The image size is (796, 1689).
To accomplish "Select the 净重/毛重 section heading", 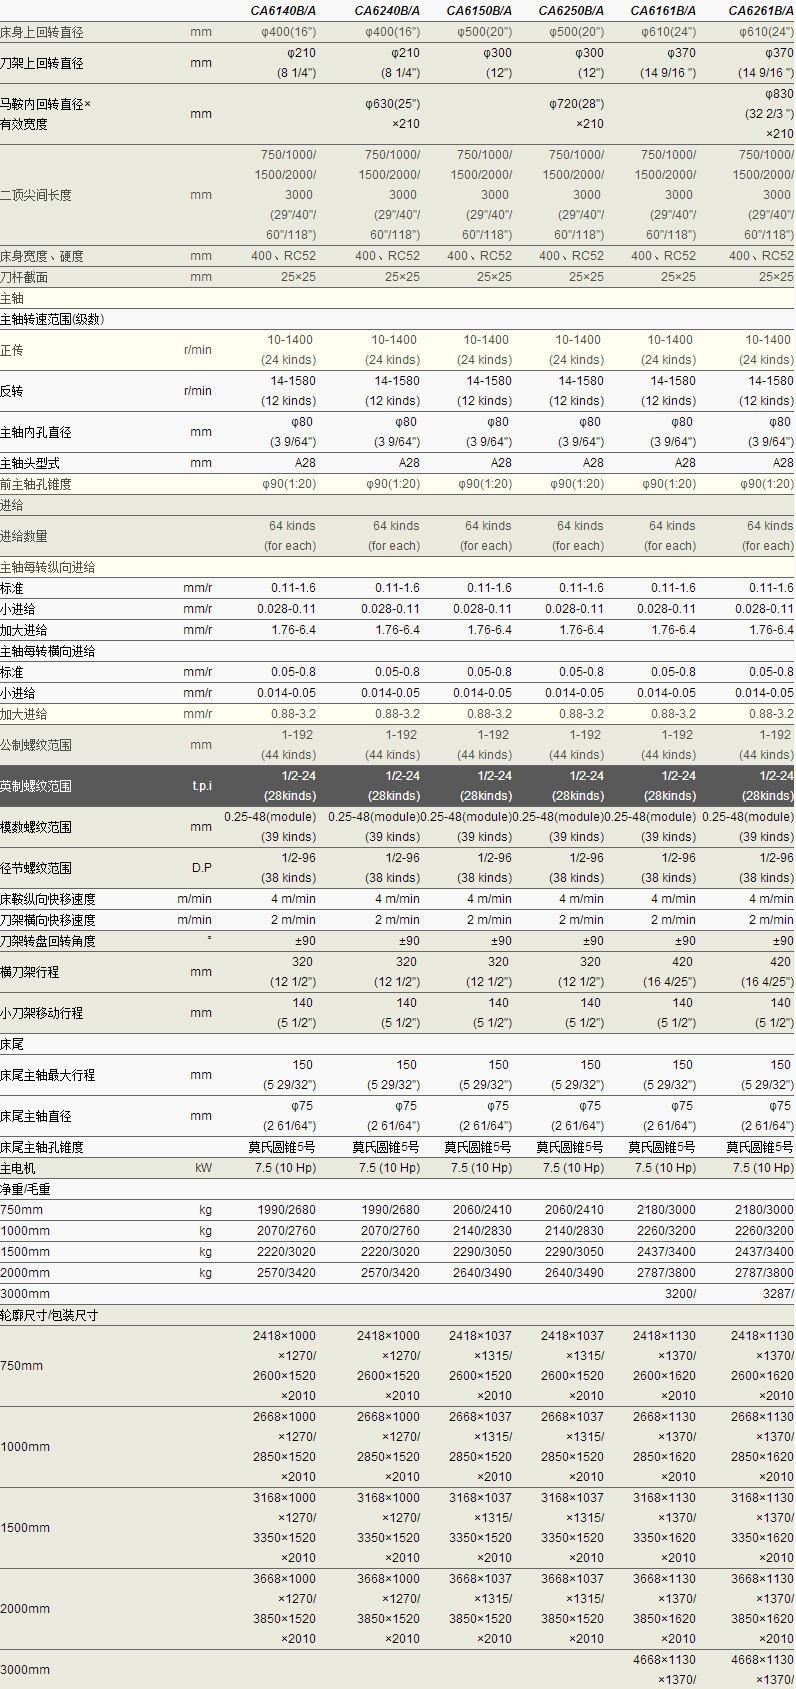I will tap(26, 1189).
